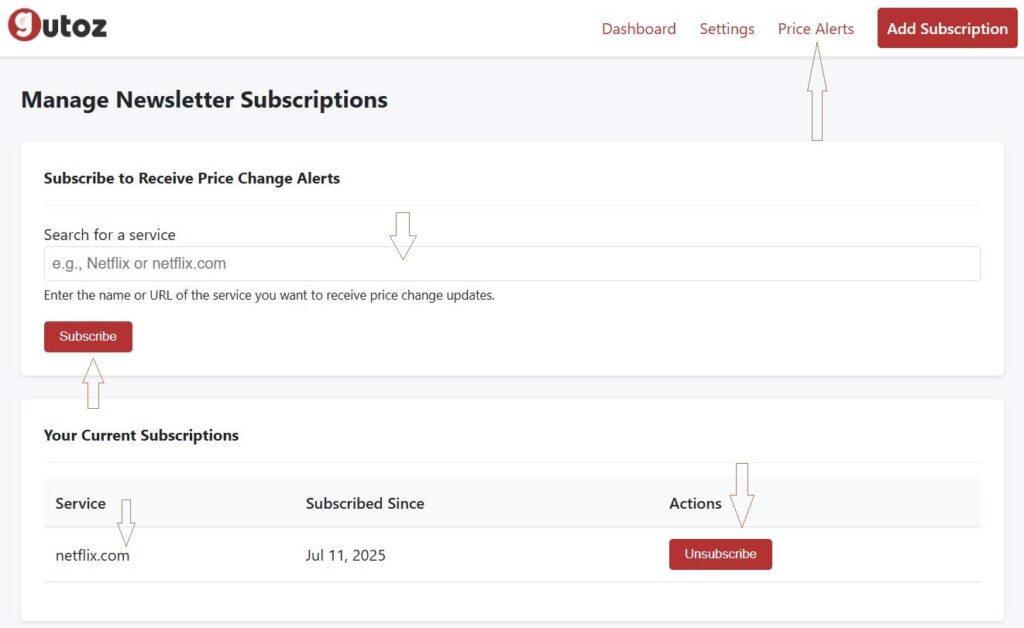Select the netflix.com service entry
The image size is (1024, 628).
92,555
